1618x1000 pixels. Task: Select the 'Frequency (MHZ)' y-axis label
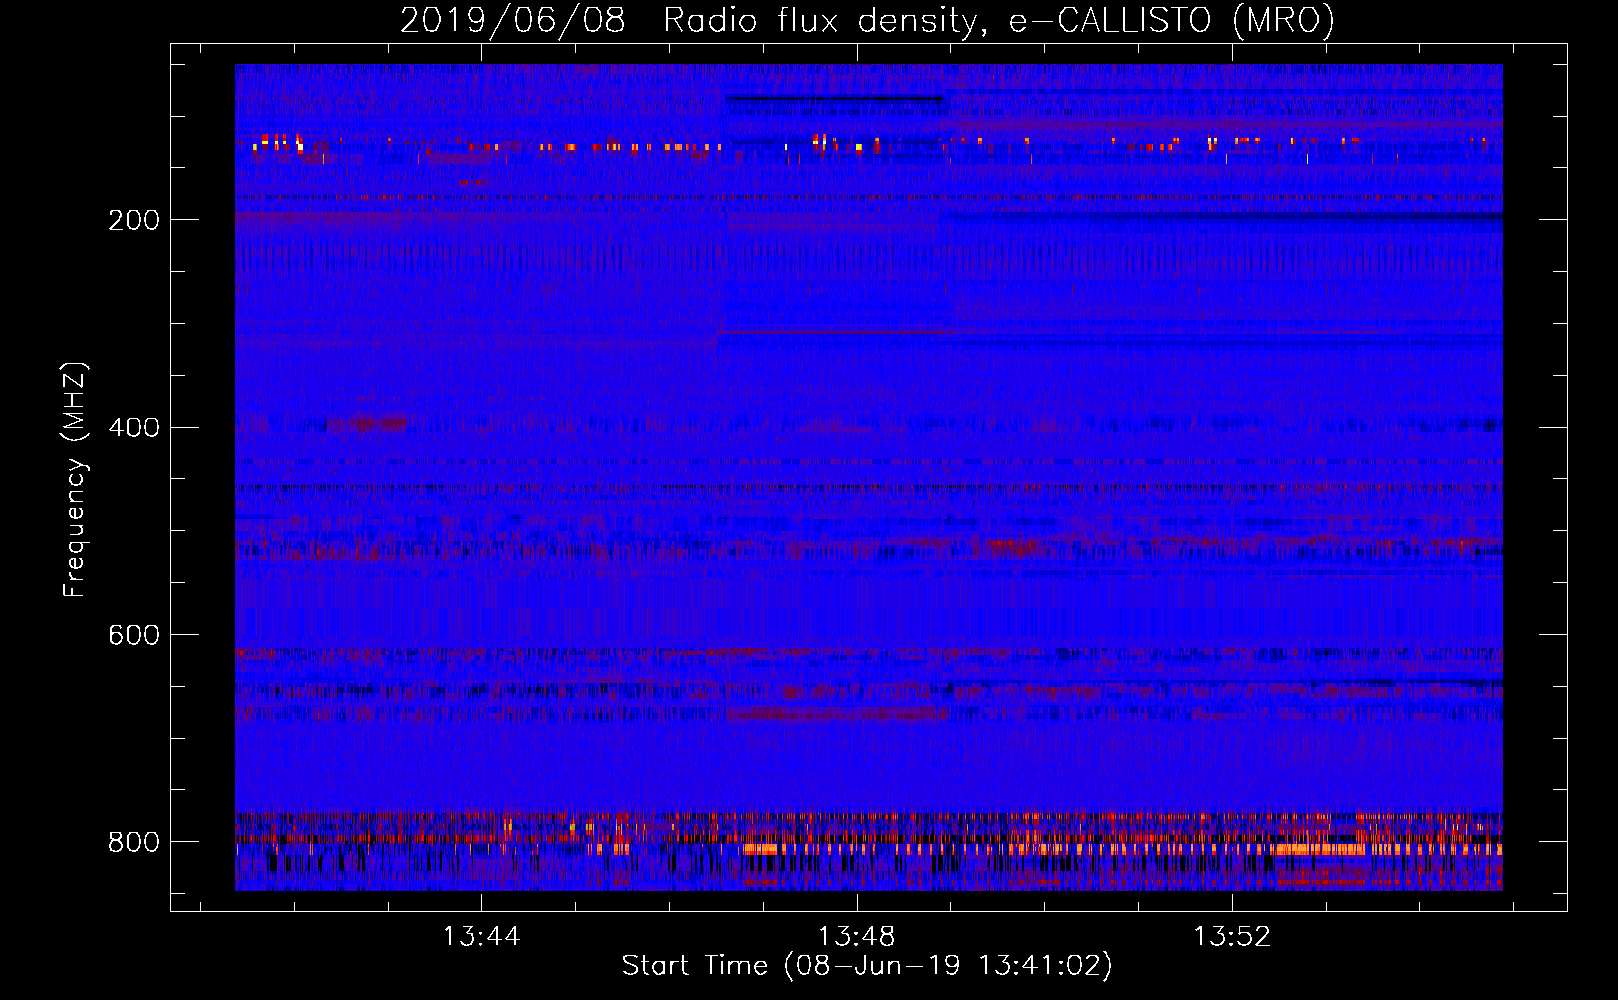[x=75, y=480]
